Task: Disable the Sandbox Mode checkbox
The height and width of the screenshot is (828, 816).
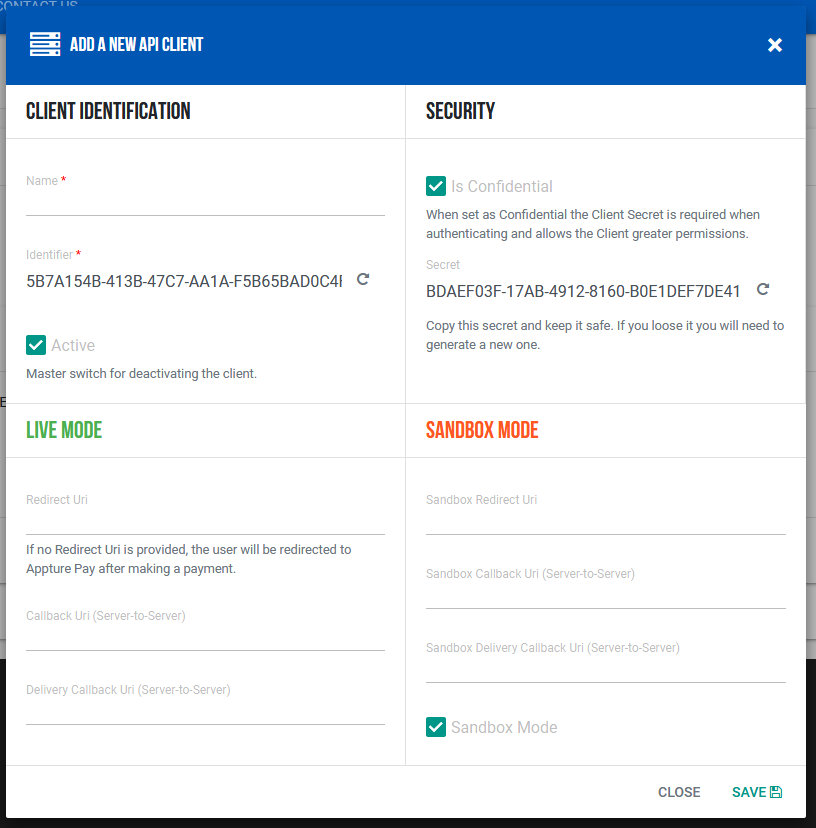Action: click(x=436, y=727)
